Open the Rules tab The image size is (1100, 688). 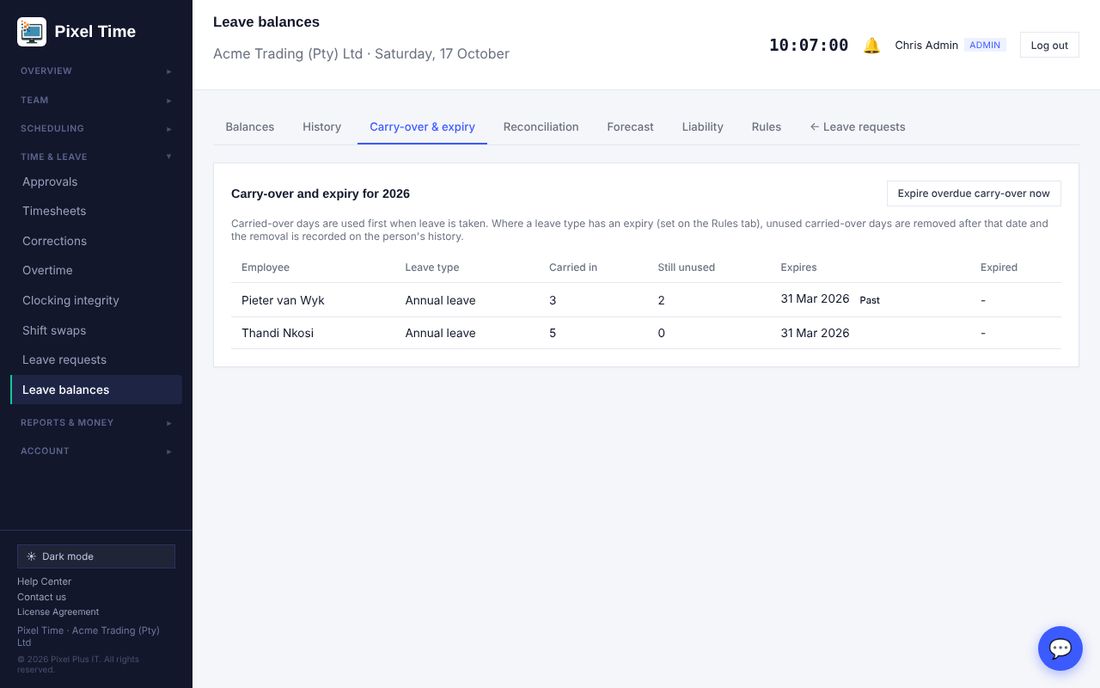coord(766,127)
